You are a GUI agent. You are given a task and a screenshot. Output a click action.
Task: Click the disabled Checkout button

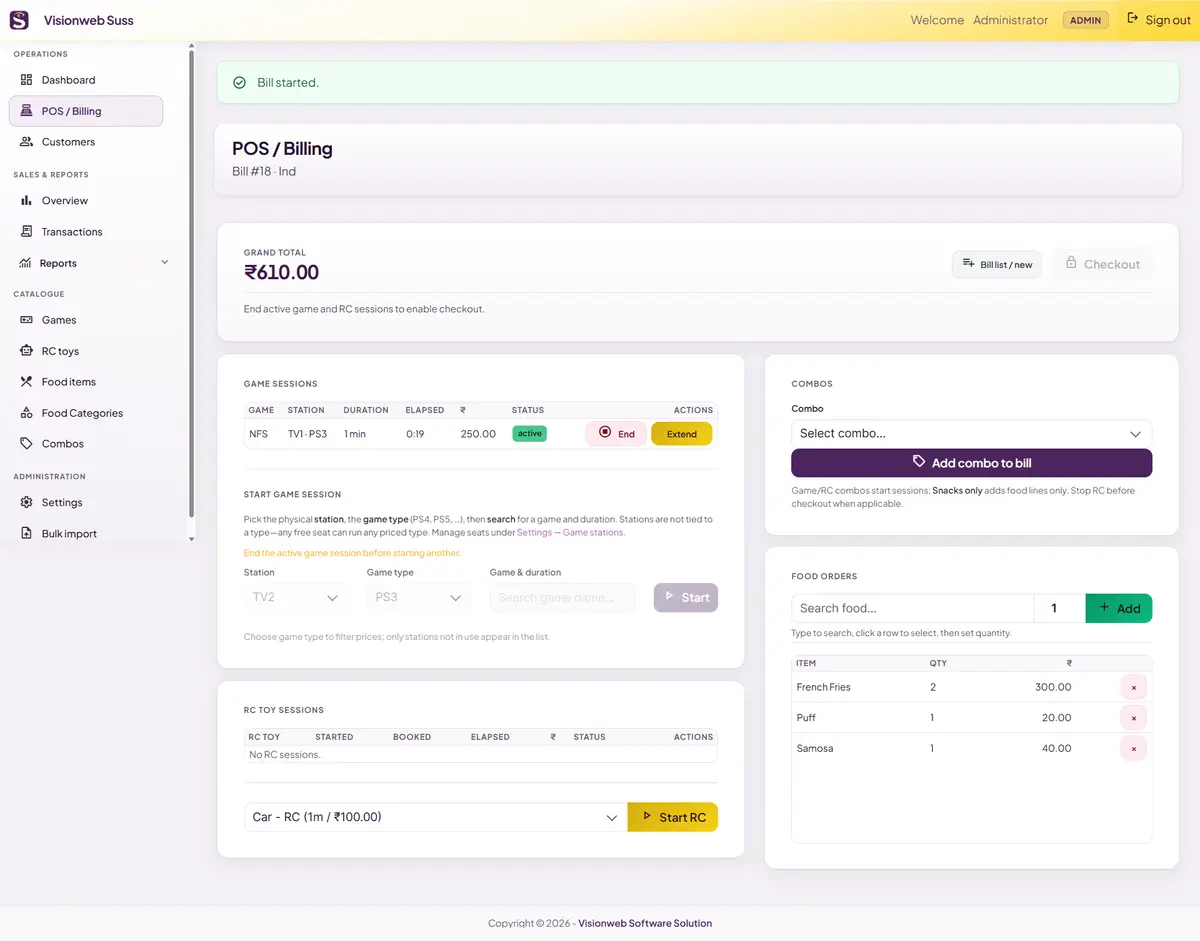1102,264
